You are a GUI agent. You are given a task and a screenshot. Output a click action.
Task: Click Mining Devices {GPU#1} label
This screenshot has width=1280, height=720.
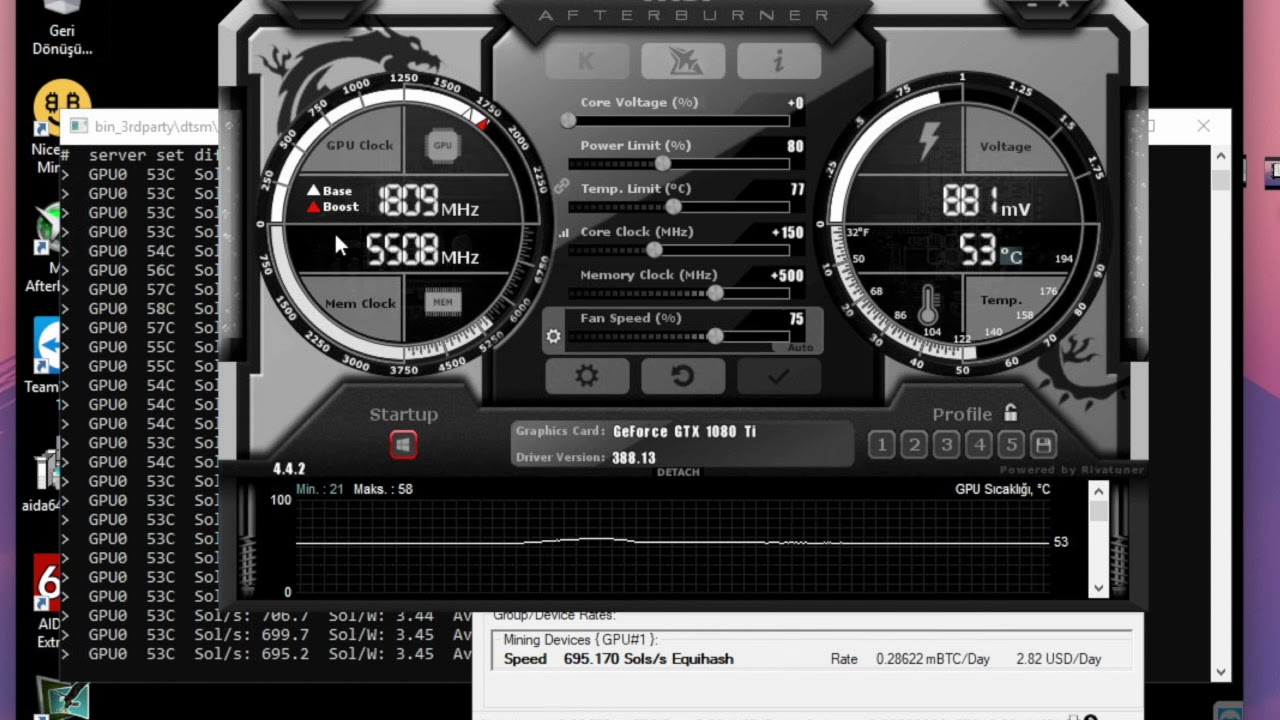[580, 639]
